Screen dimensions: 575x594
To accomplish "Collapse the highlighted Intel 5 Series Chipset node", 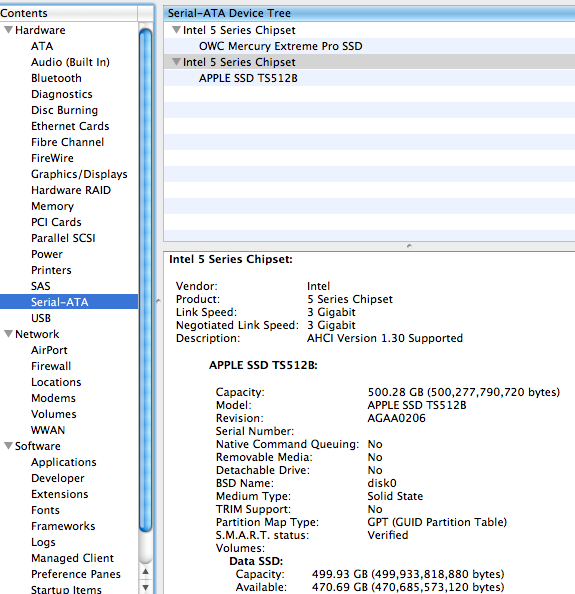I will coord(176,61).
